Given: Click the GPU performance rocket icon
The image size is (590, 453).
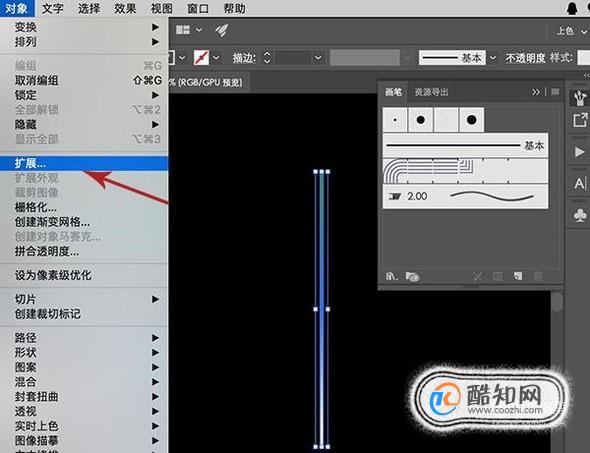Looking at the screenshot, I should click(222, 30).
